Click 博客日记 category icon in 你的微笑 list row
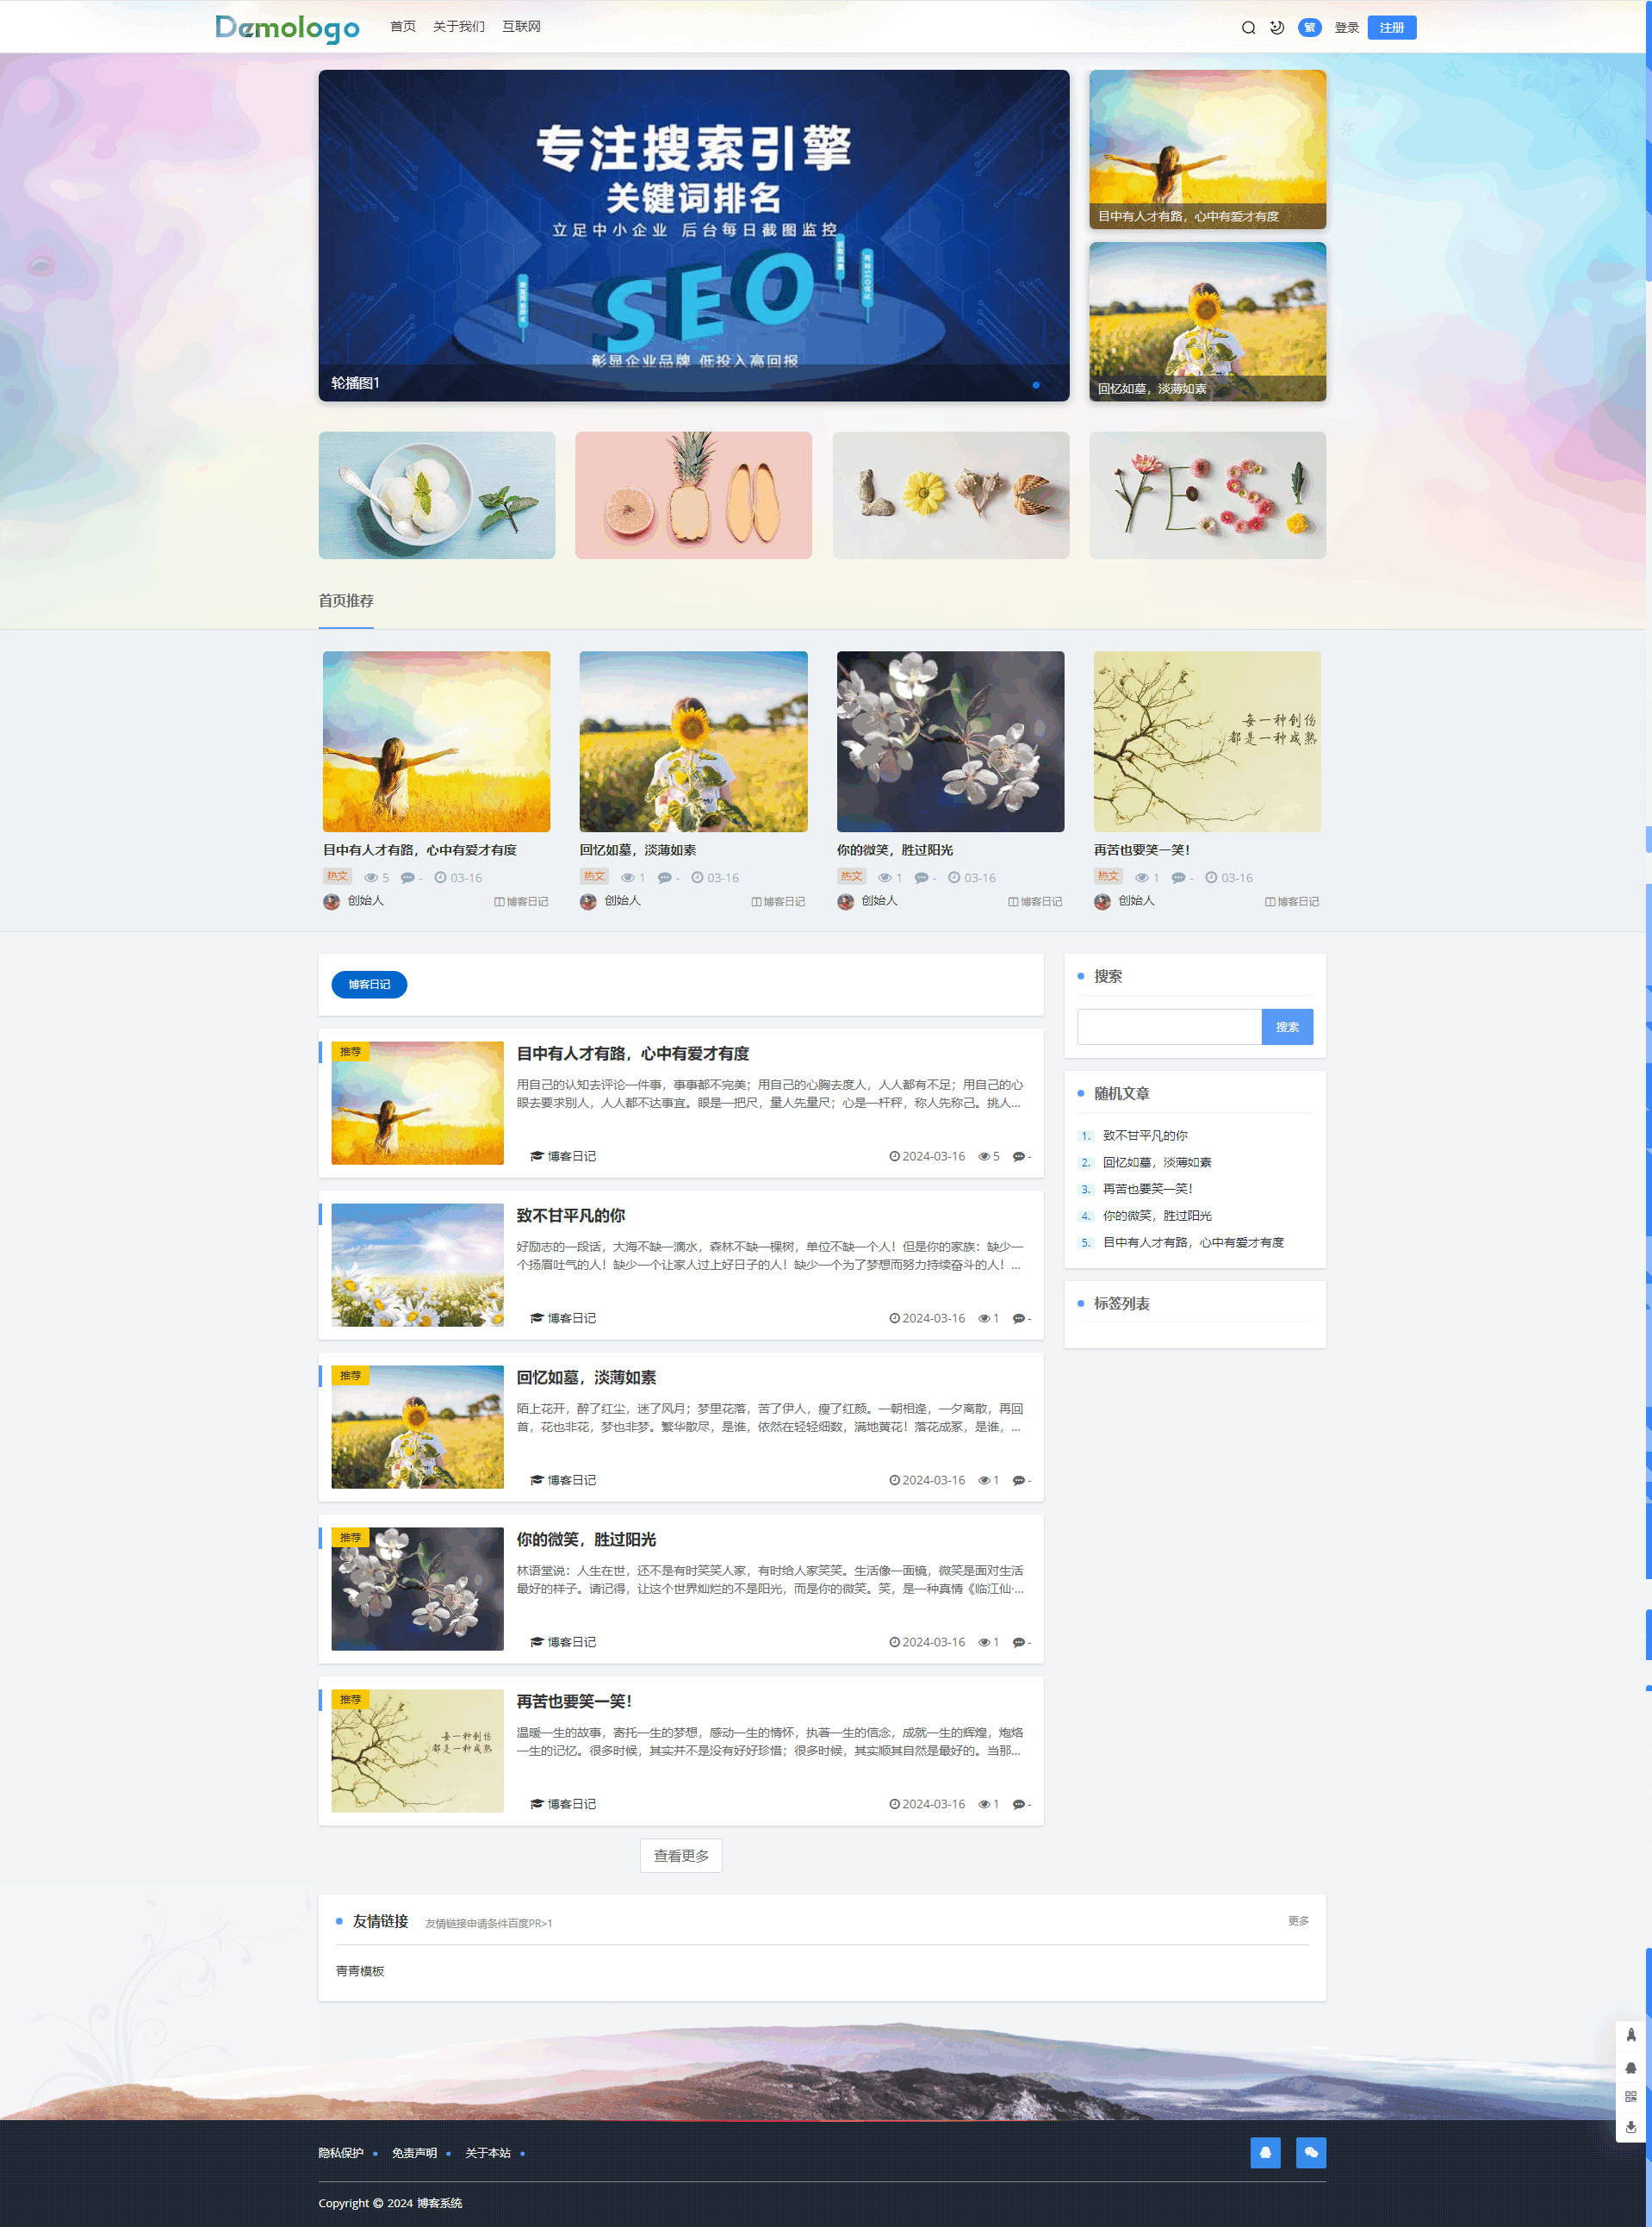1652x2227 pixels. click(x=537, y=1642)
